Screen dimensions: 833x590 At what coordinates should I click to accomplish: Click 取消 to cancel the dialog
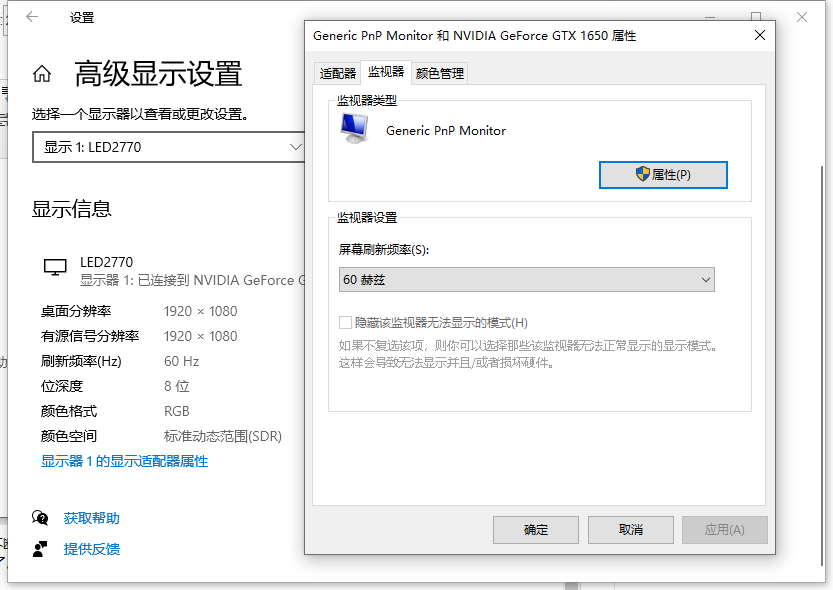pyautogui.click(x=630, y=530)
